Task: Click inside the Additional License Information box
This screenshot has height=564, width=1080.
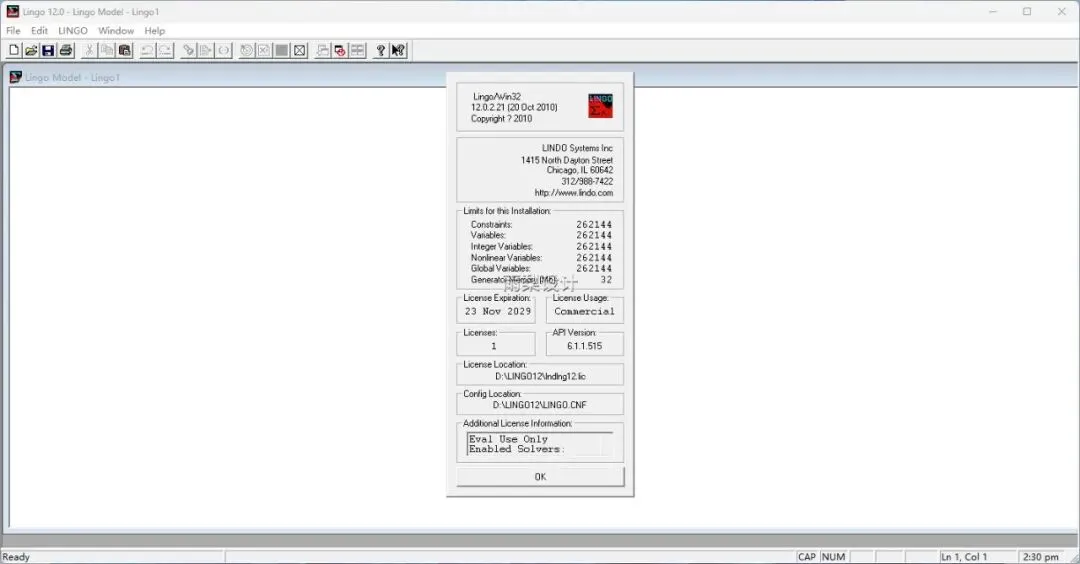Action: point(540,443)
